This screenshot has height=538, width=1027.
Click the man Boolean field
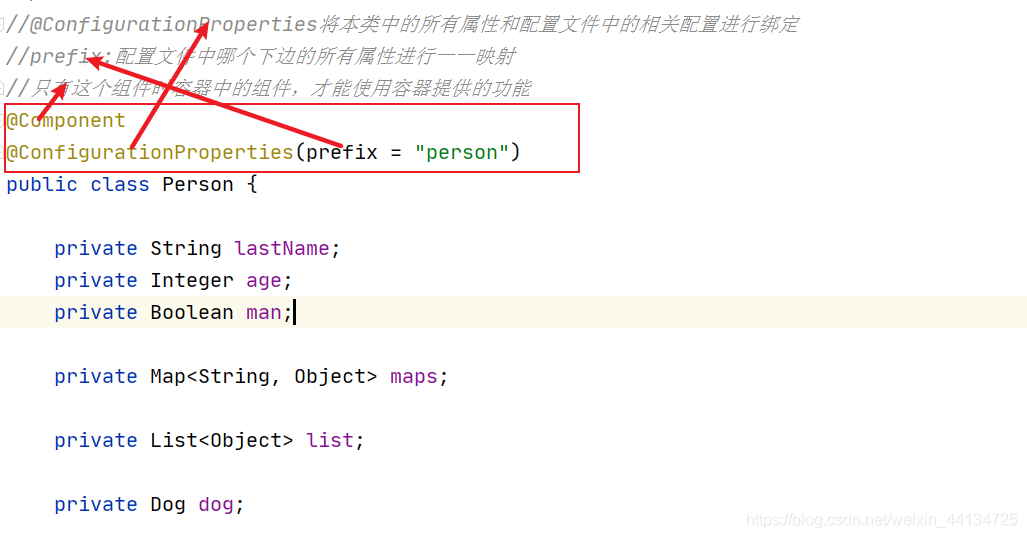click(x=264, y=313)
